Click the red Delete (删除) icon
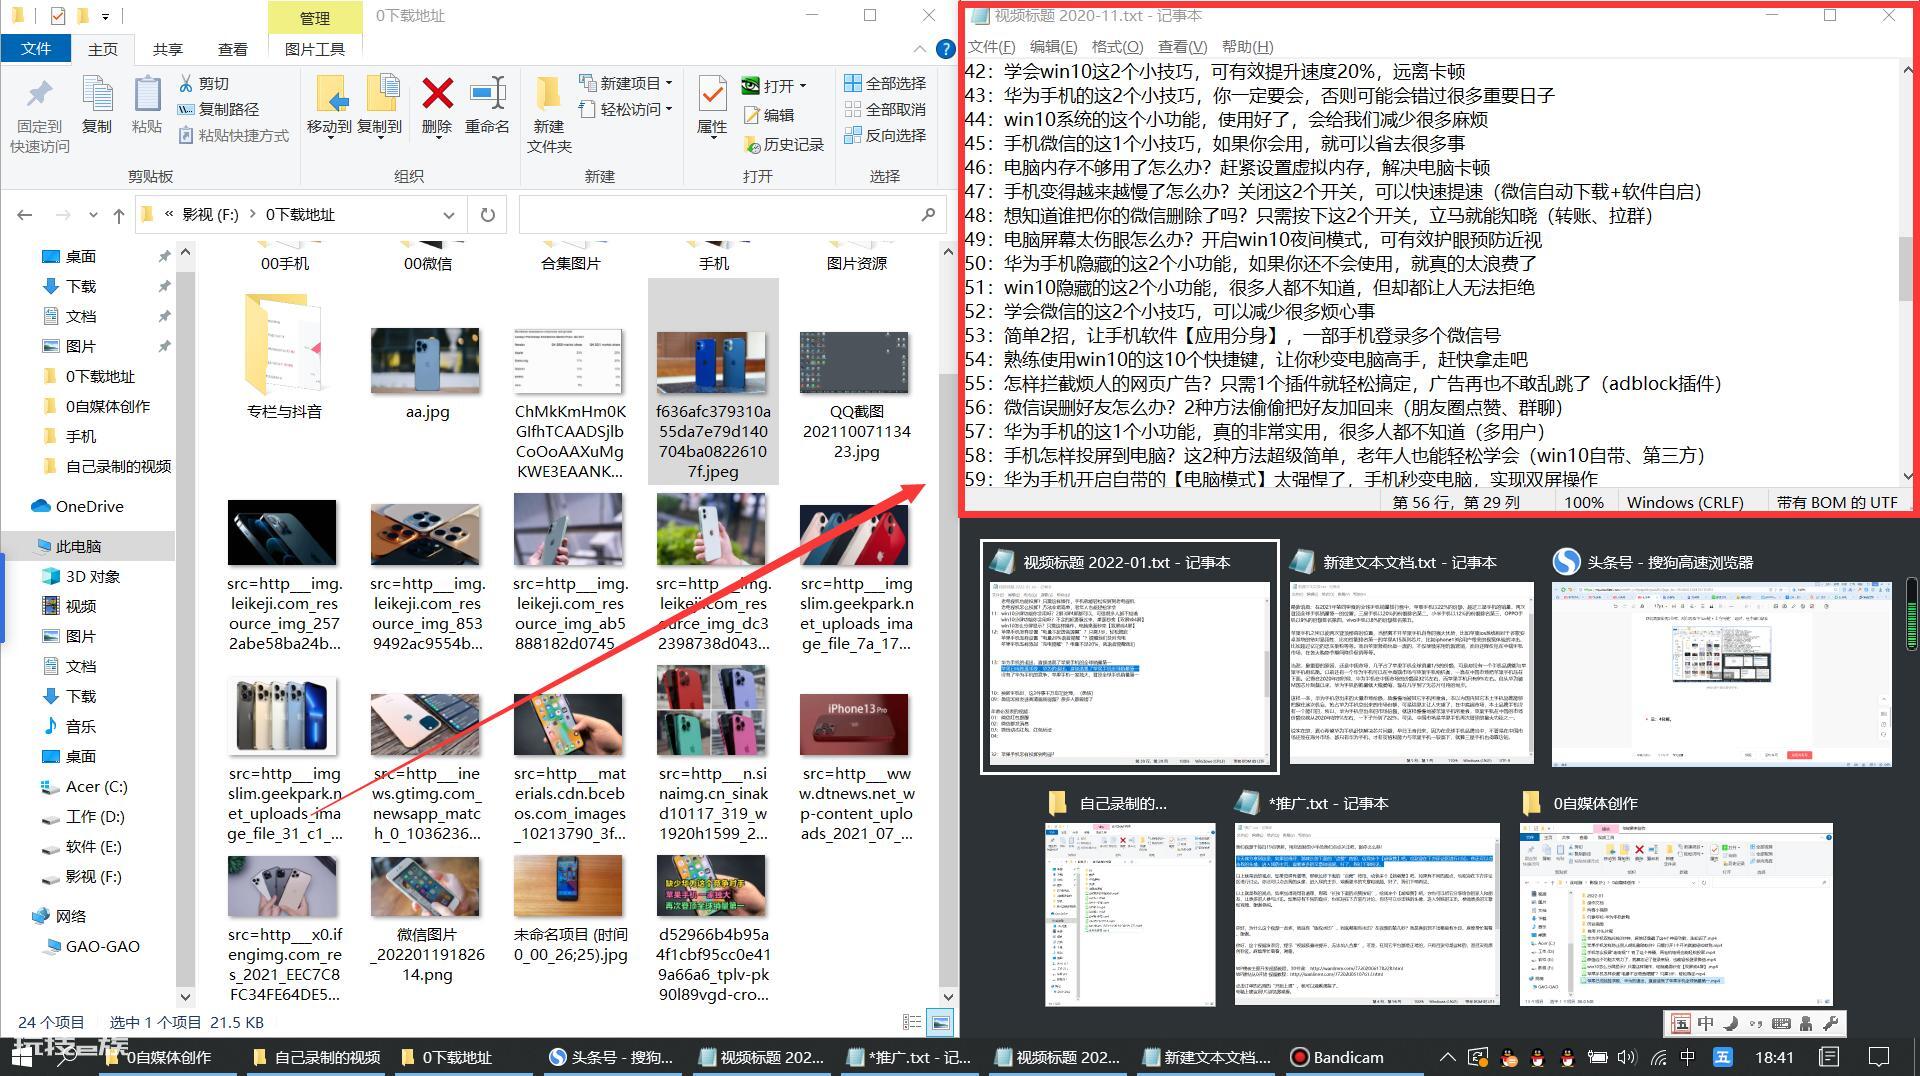Viewport: 1920px width, 1076px height. tap(437, 94)
